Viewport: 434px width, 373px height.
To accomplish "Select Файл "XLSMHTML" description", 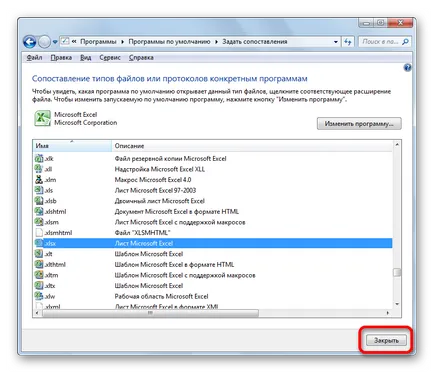I will pos(143,233).
